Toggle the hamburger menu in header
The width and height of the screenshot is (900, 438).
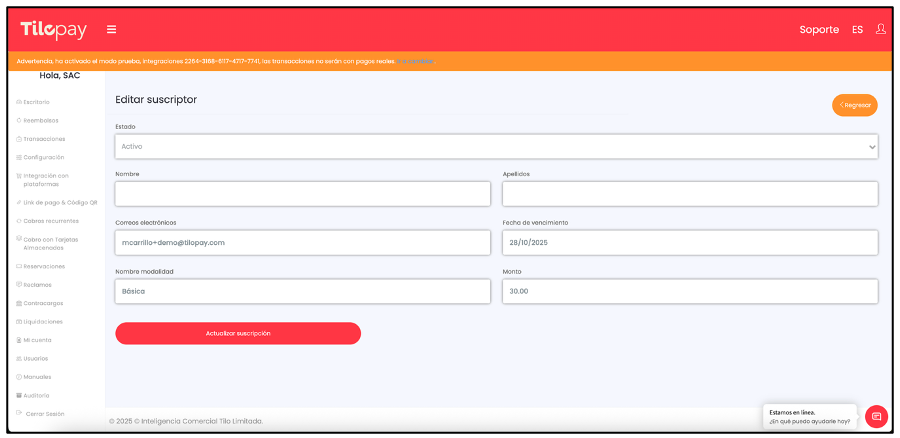[x=111, y=30]
